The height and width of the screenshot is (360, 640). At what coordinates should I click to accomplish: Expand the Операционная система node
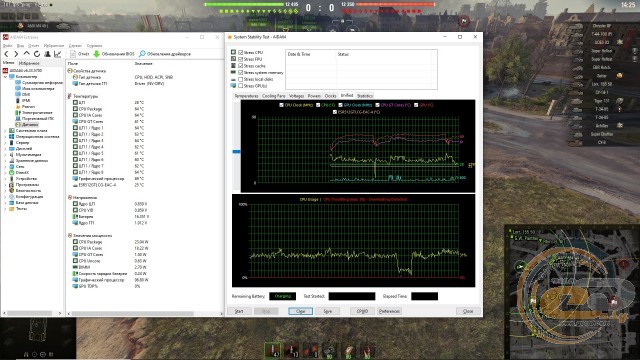point(5,137)
